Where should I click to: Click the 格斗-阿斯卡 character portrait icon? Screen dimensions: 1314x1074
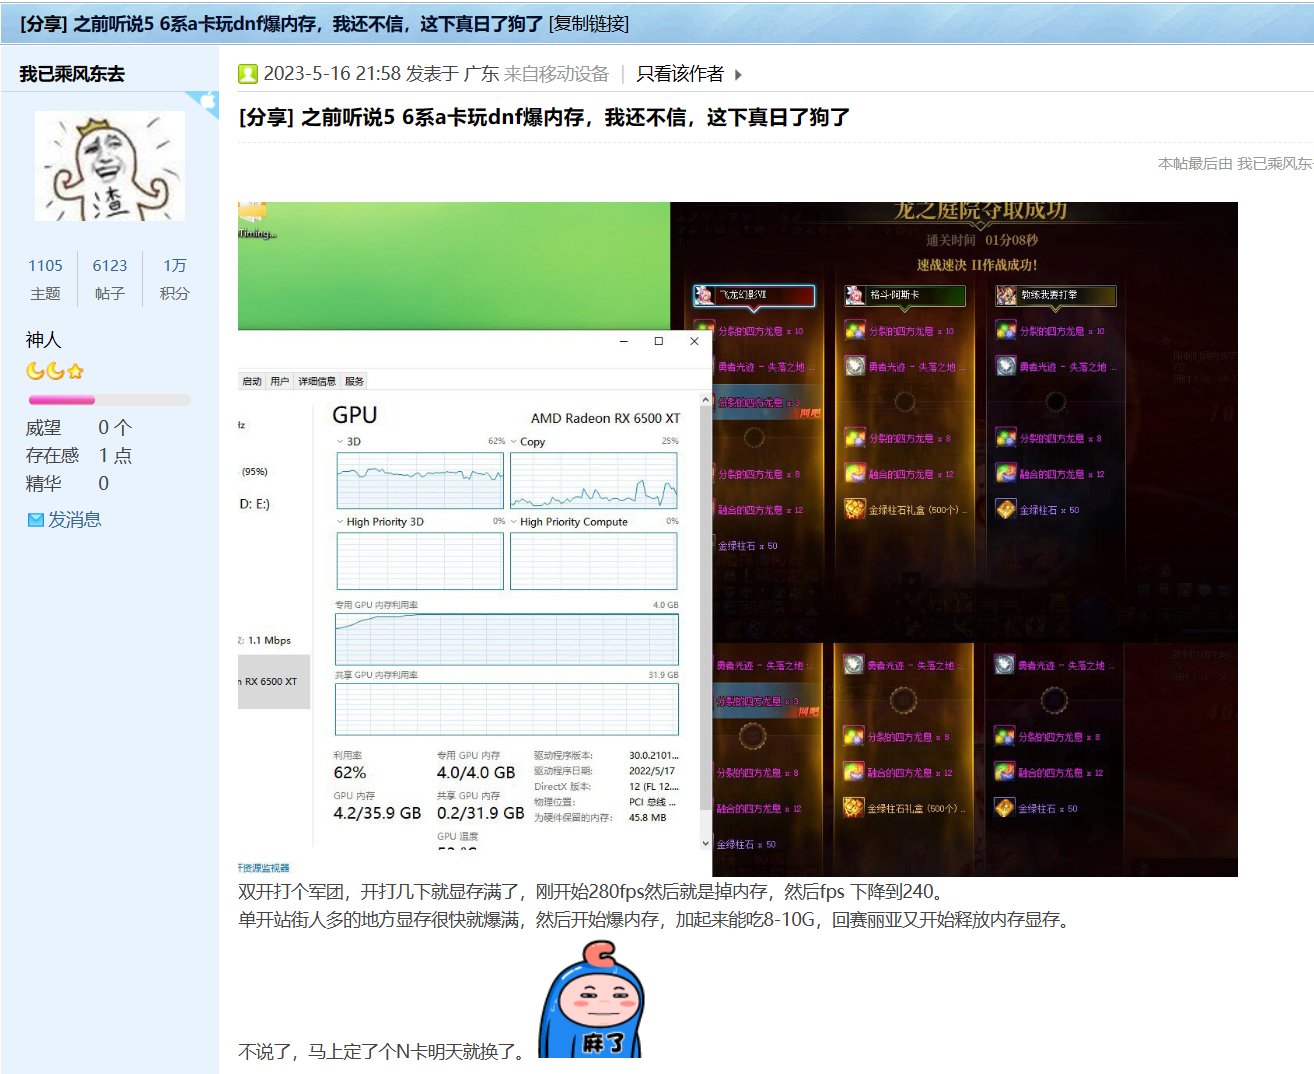tap(855, 295)
